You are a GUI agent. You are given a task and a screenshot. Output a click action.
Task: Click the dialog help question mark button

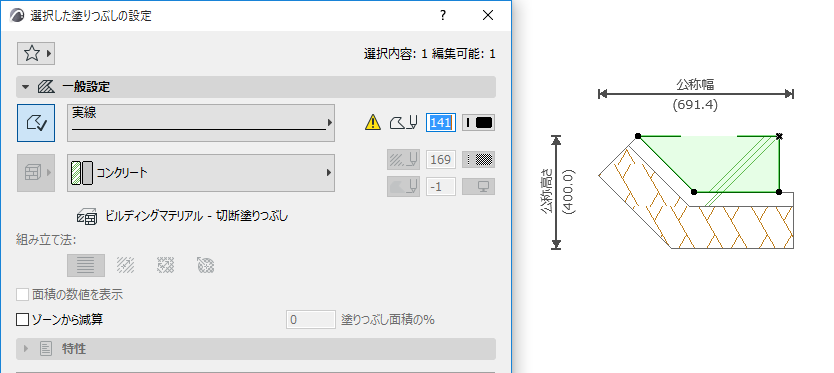point(443,15)
